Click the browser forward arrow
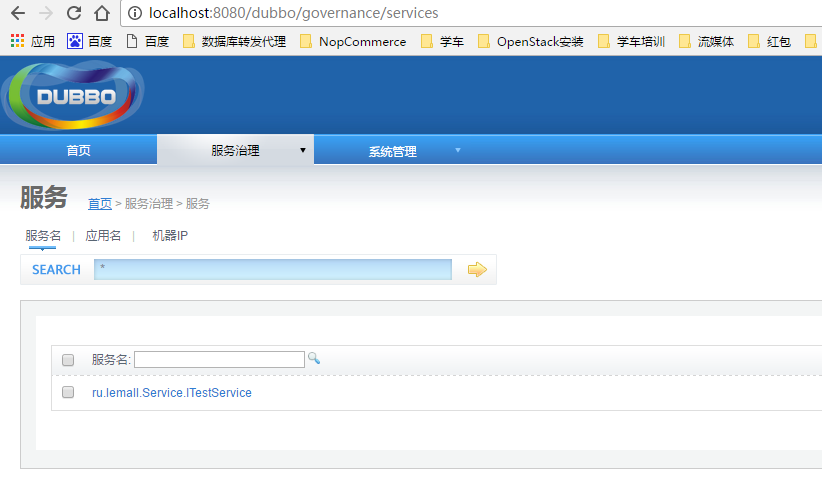This screenshot has width=822, height=484. (x=46, y=13)
